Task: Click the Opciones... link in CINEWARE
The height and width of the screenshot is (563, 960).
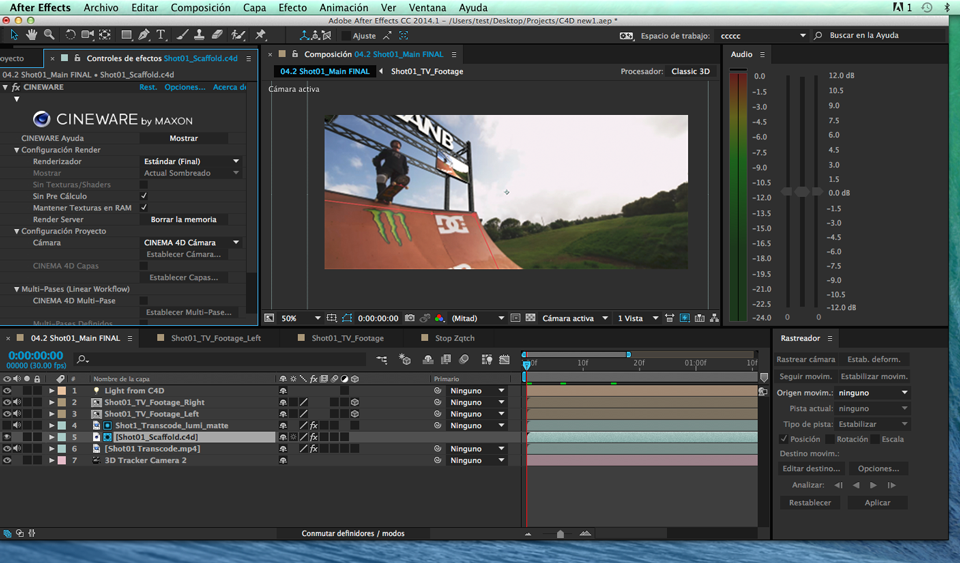Action: tap(184, 87)
